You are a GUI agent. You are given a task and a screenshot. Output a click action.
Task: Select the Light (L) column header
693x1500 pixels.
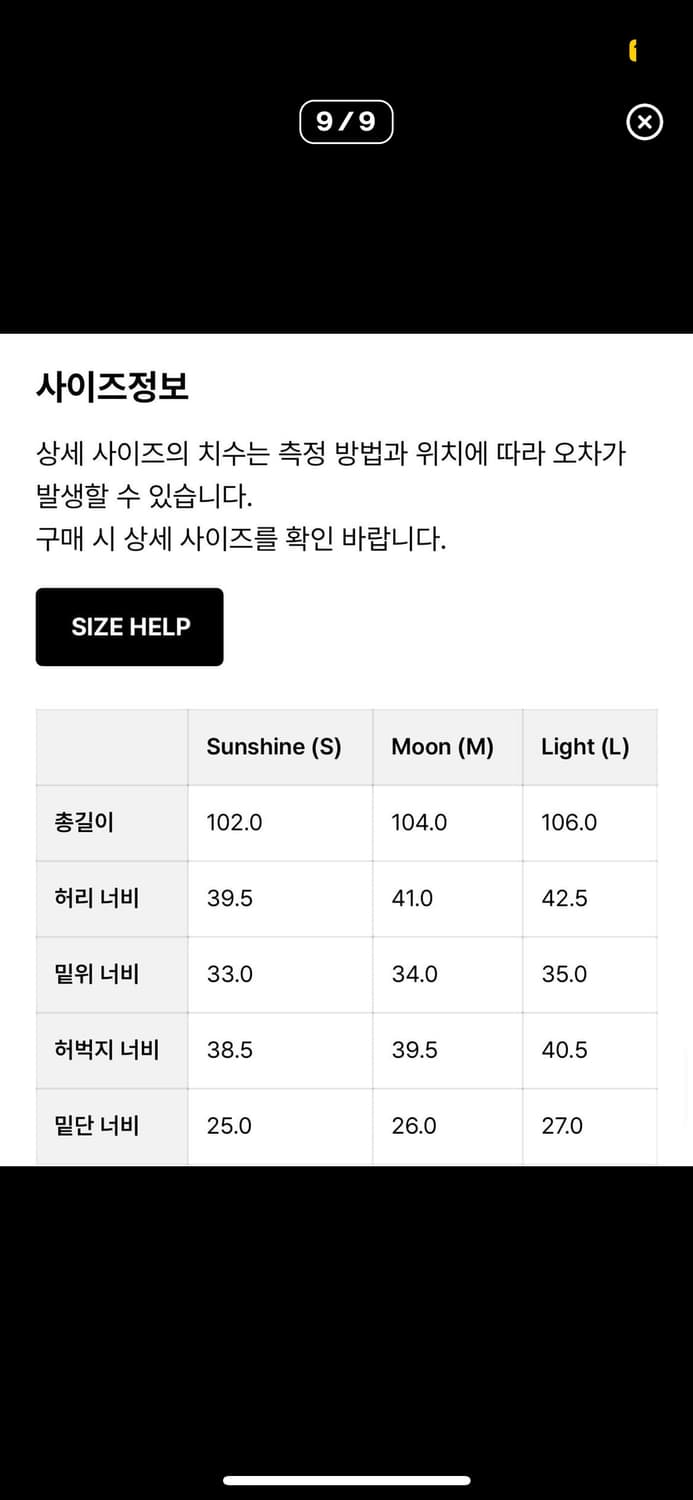point(585,747)
